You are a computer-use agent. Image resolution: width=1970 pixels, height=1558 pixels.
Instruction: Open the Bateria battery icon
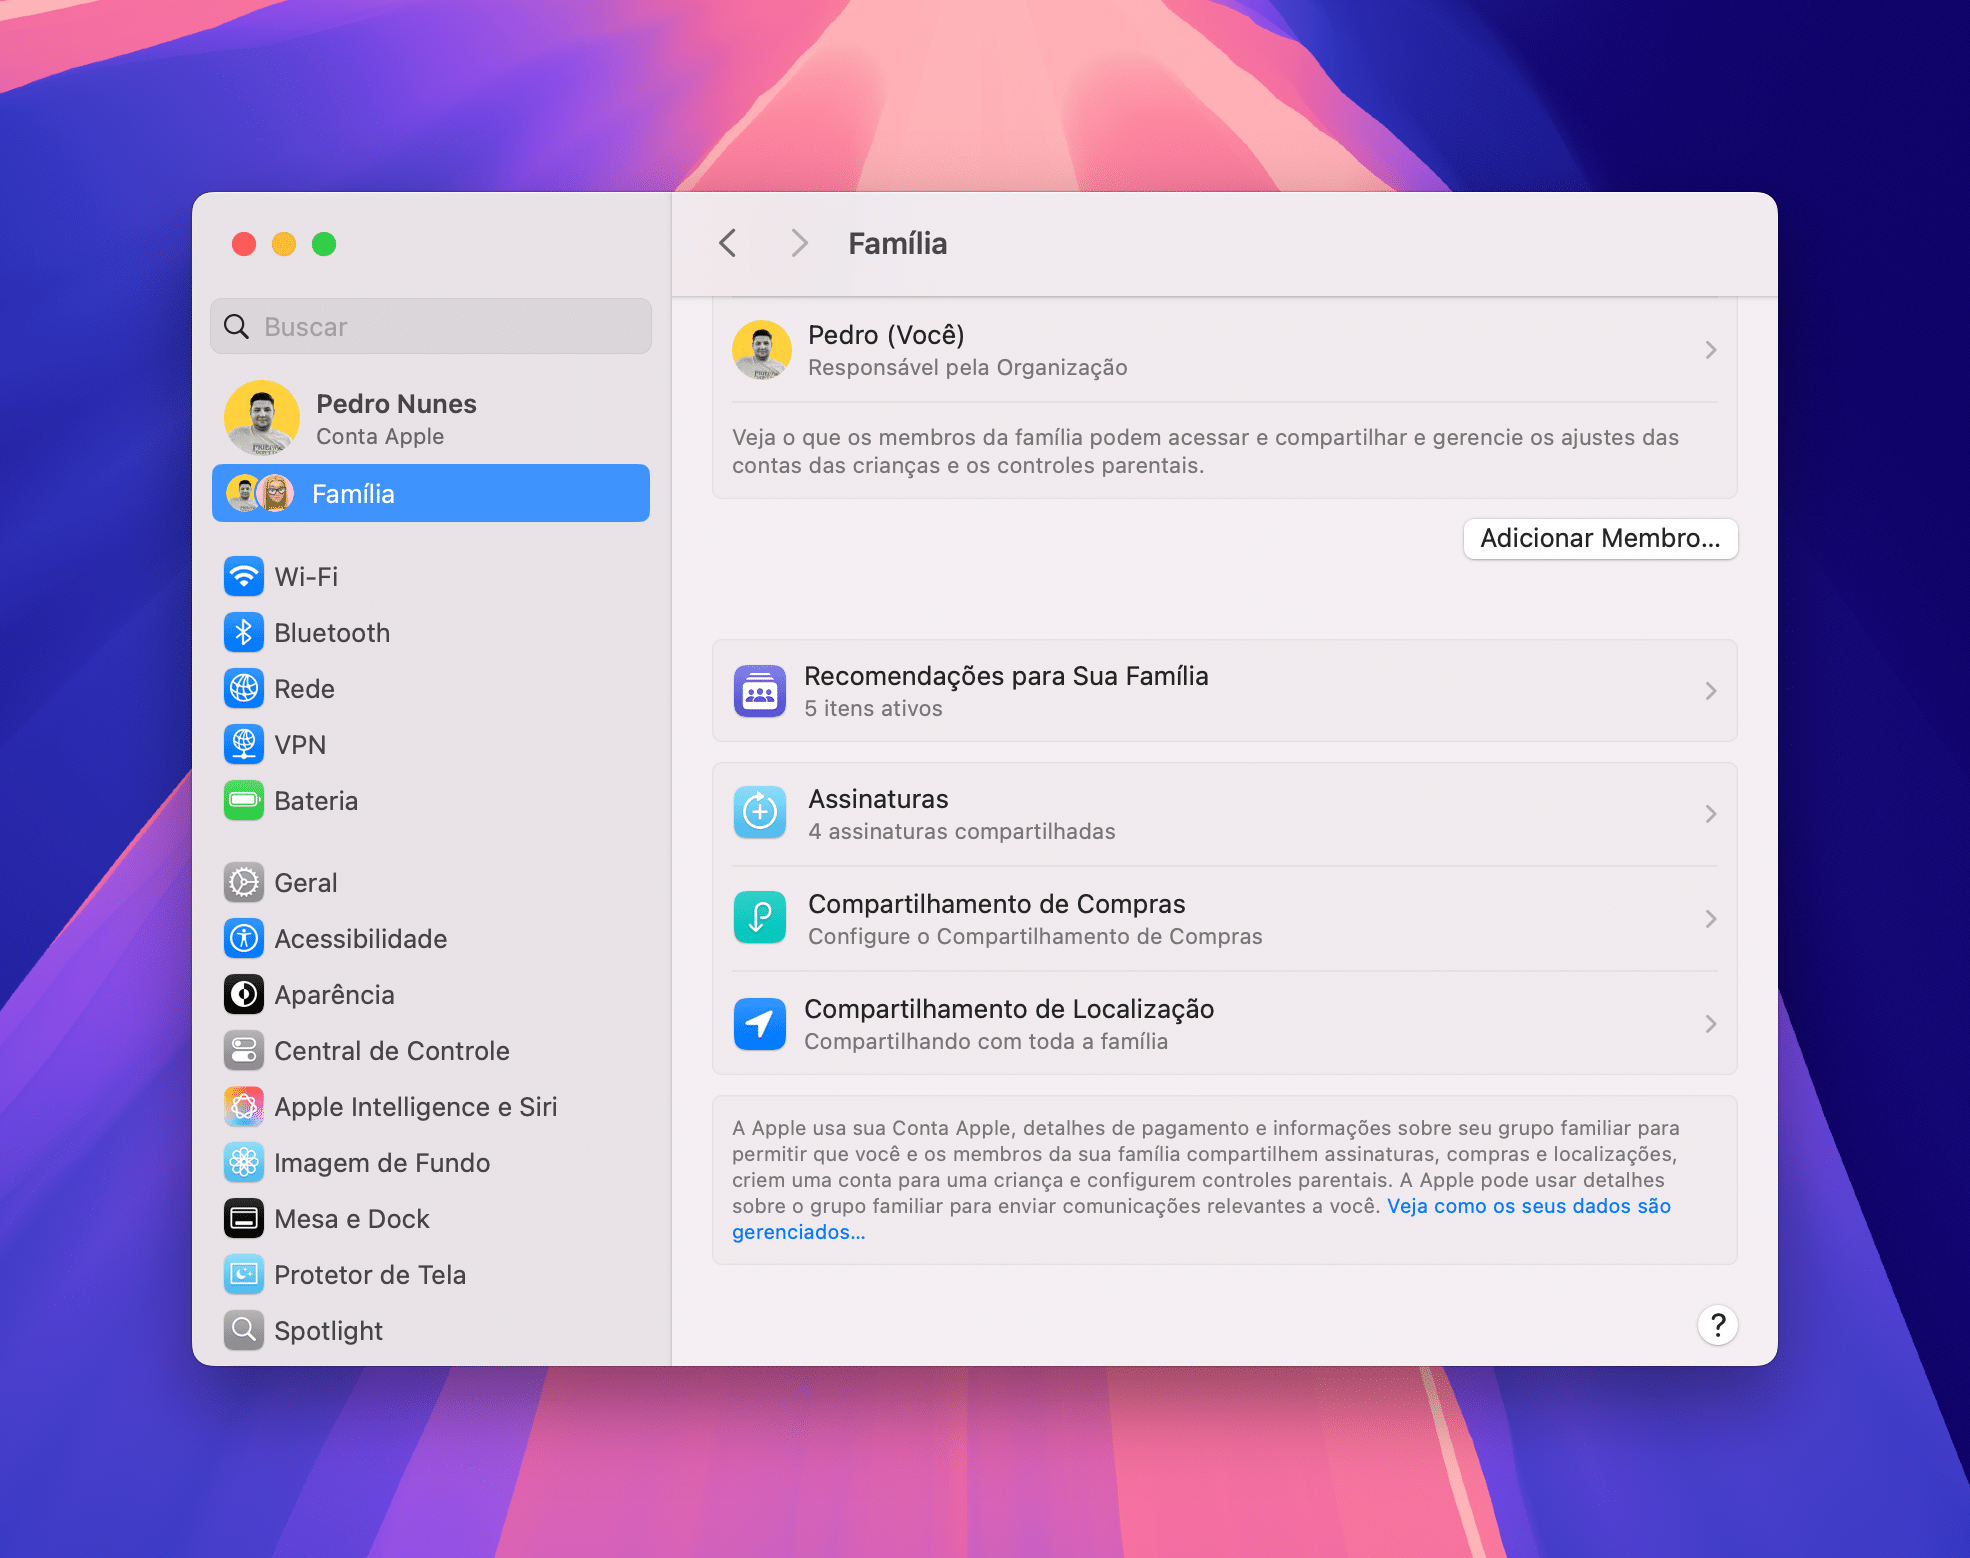[x=244, y=801]
